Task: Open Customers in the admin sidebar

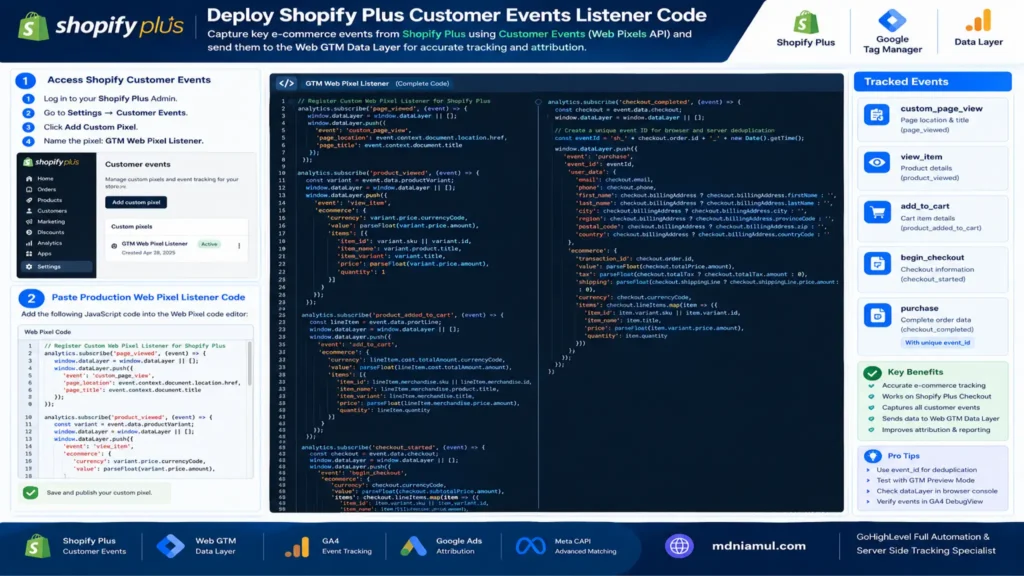Action: point(52,211)
